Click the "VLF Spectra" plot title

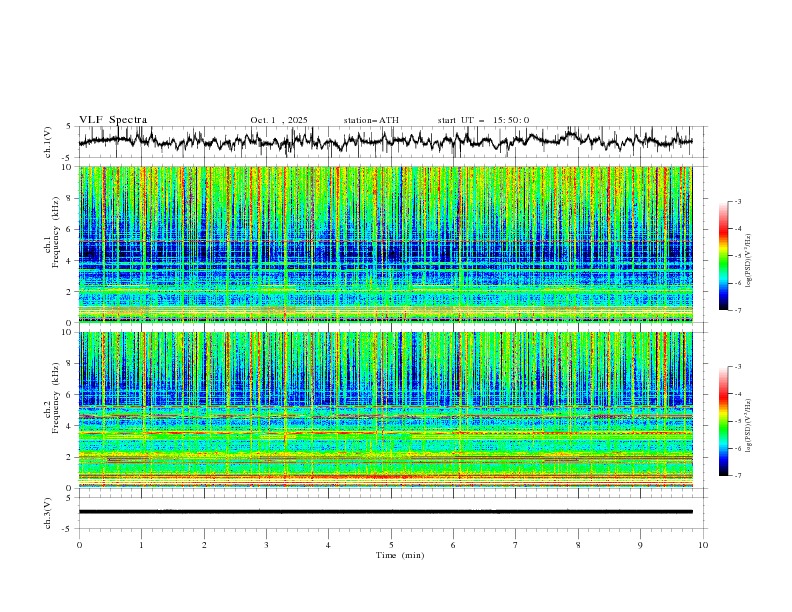coord(113,120)
